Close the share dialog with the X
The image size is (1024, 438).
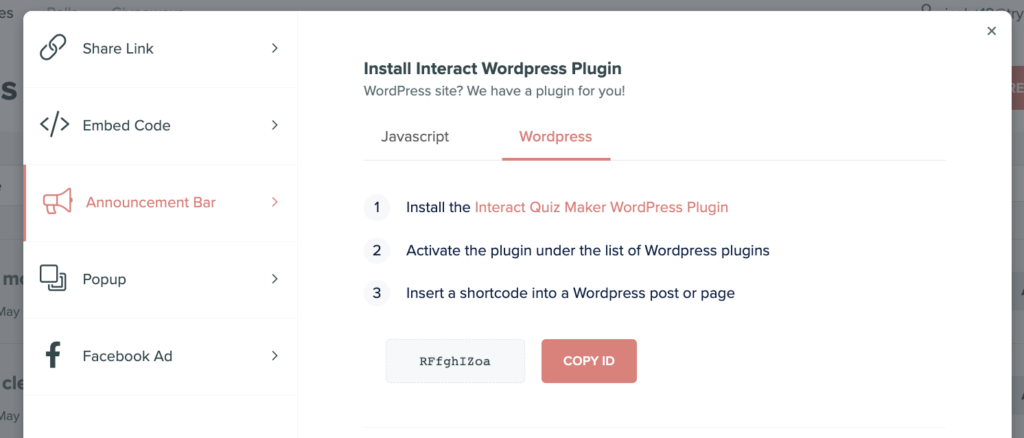point(991,31)
